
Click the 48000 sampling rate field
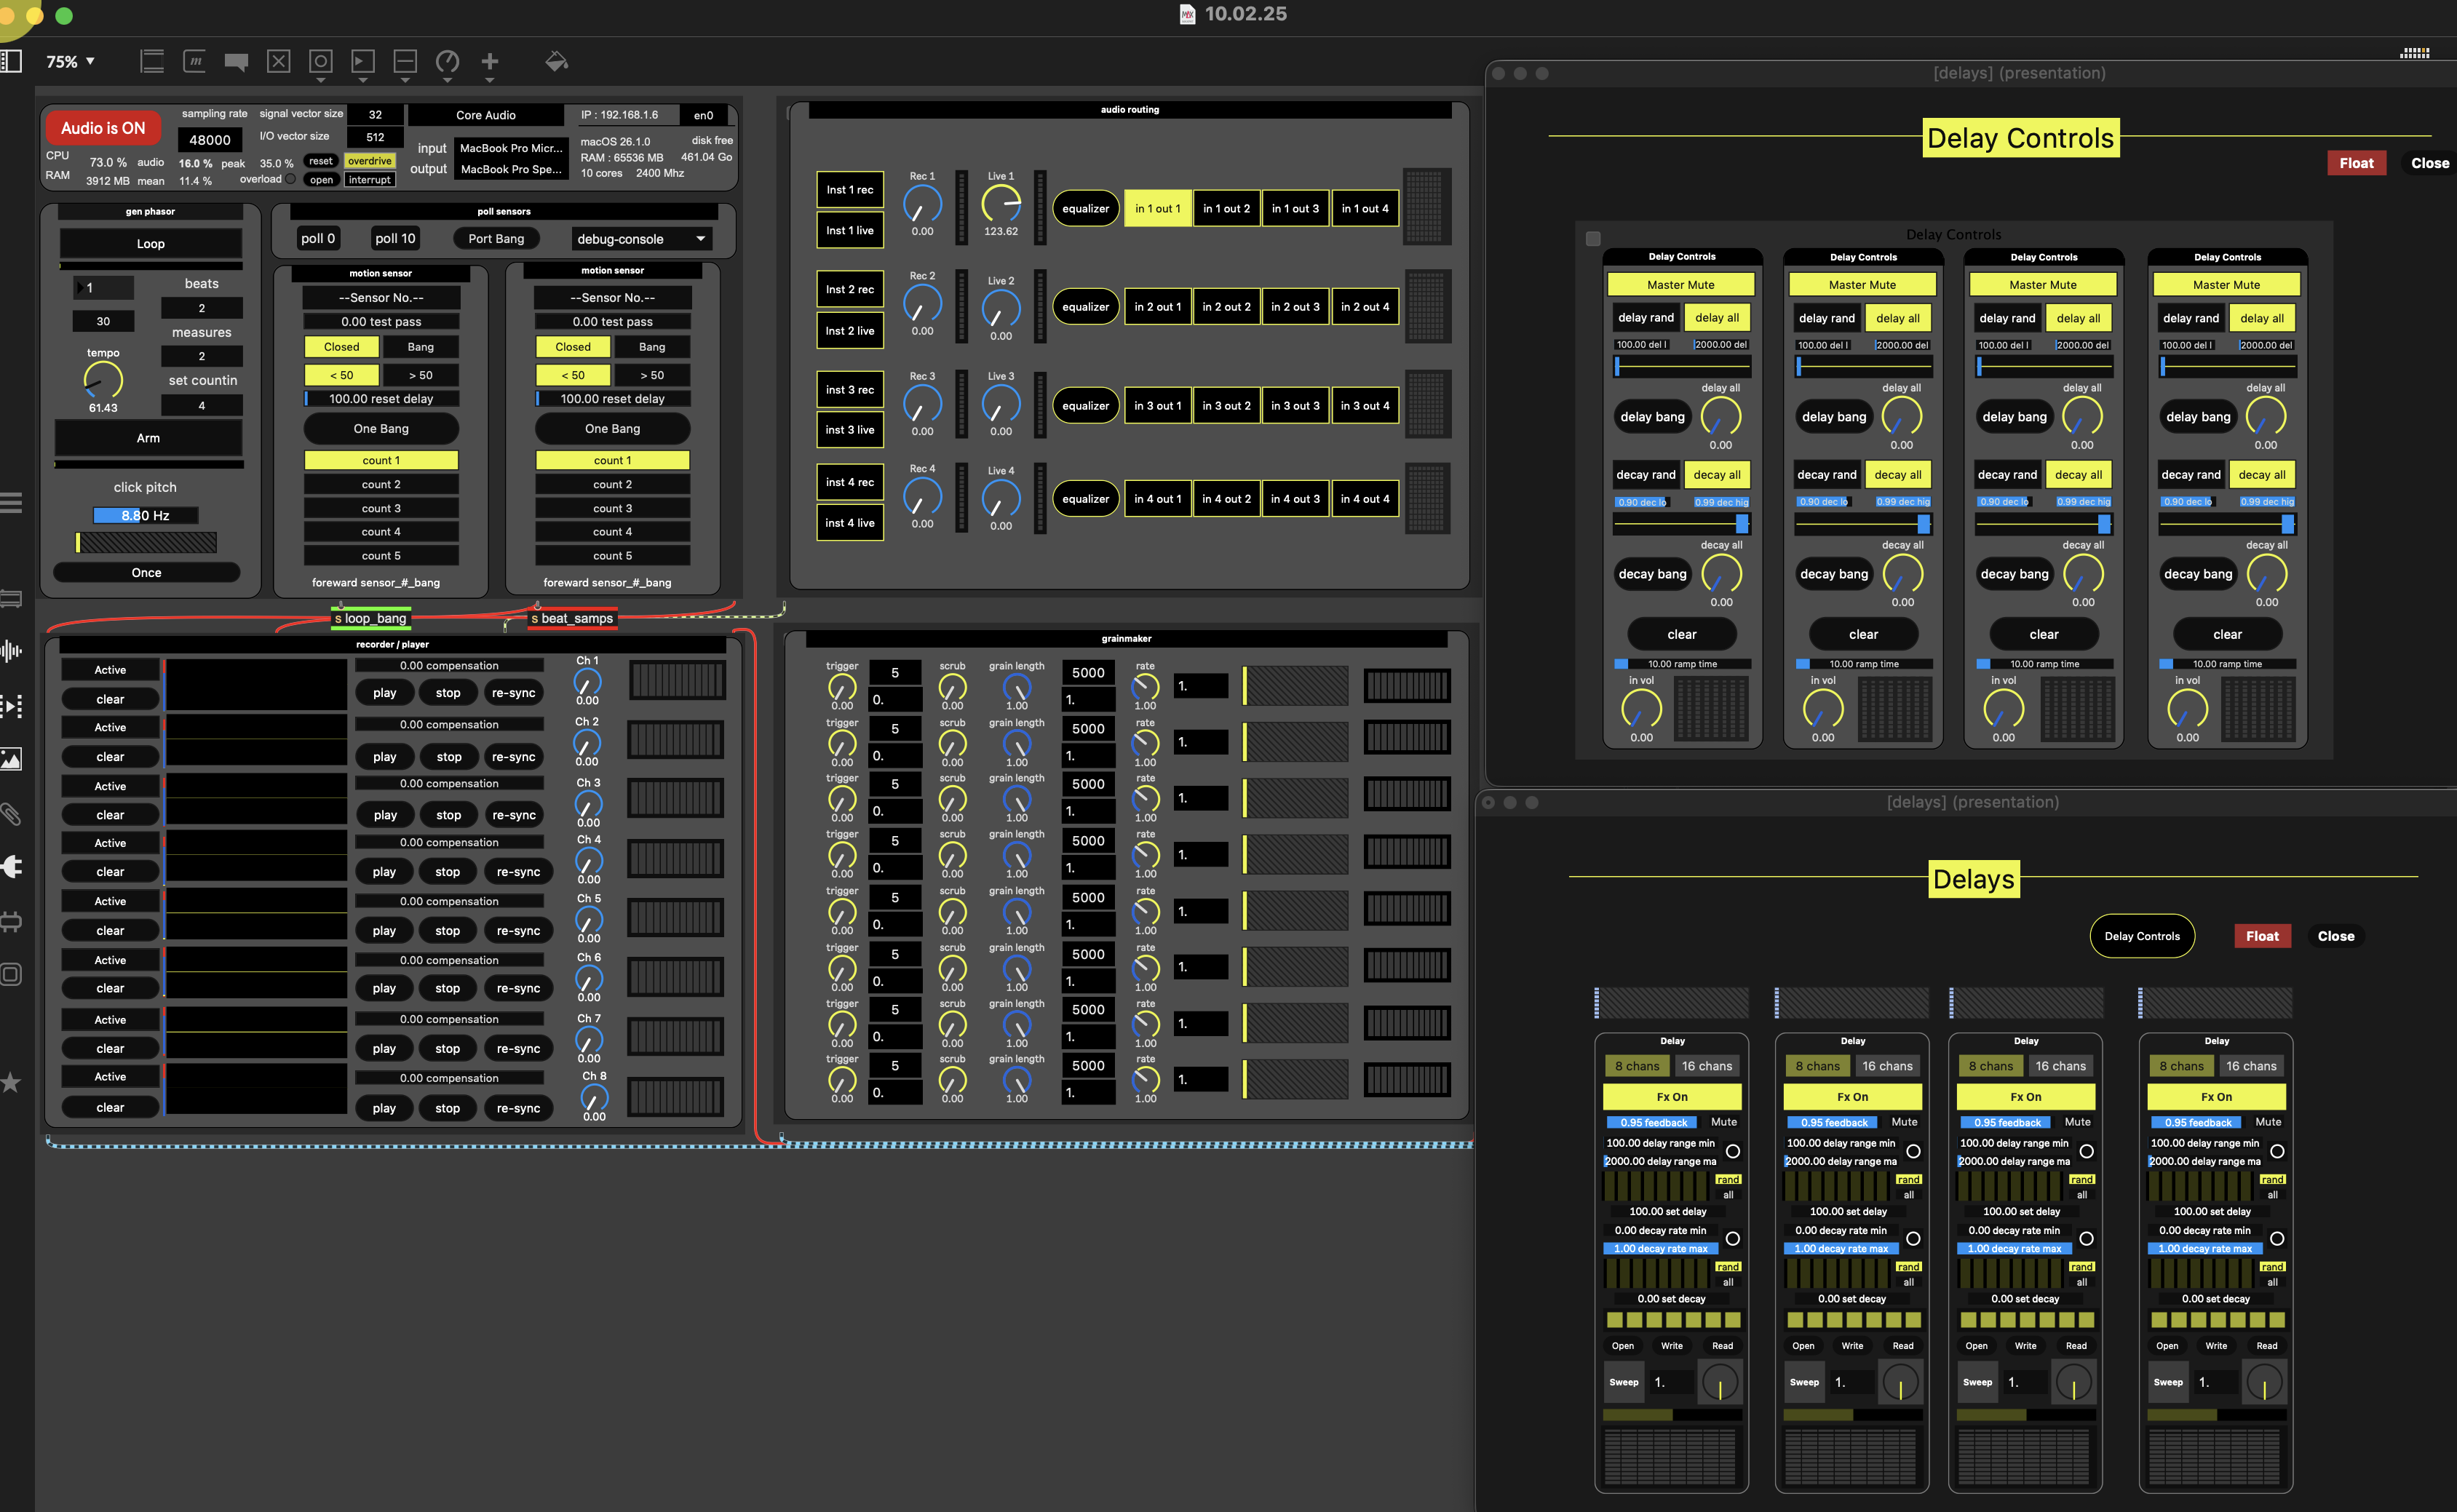210,140
